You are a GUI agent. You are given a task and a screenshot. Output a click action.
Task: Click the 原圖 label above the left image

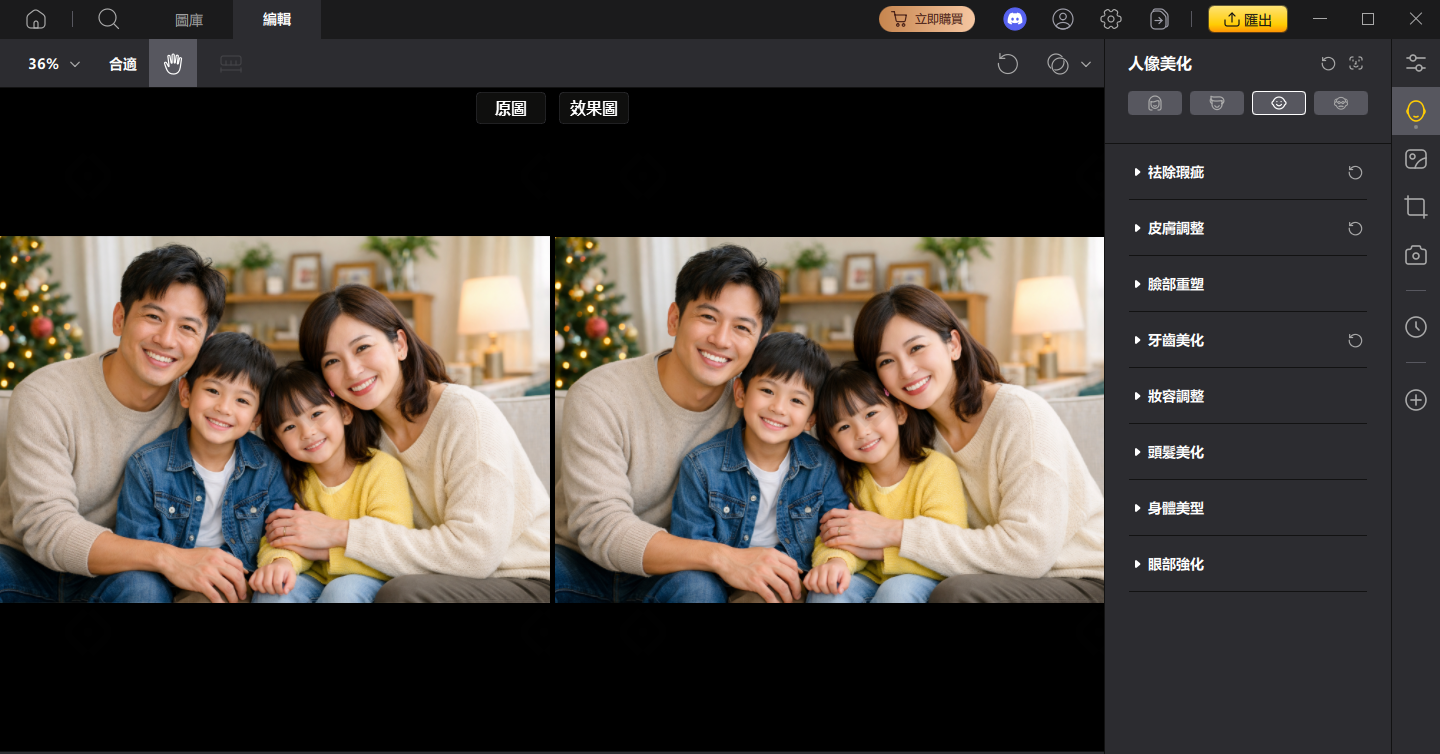pyautogui.click(x=511, y=108)
